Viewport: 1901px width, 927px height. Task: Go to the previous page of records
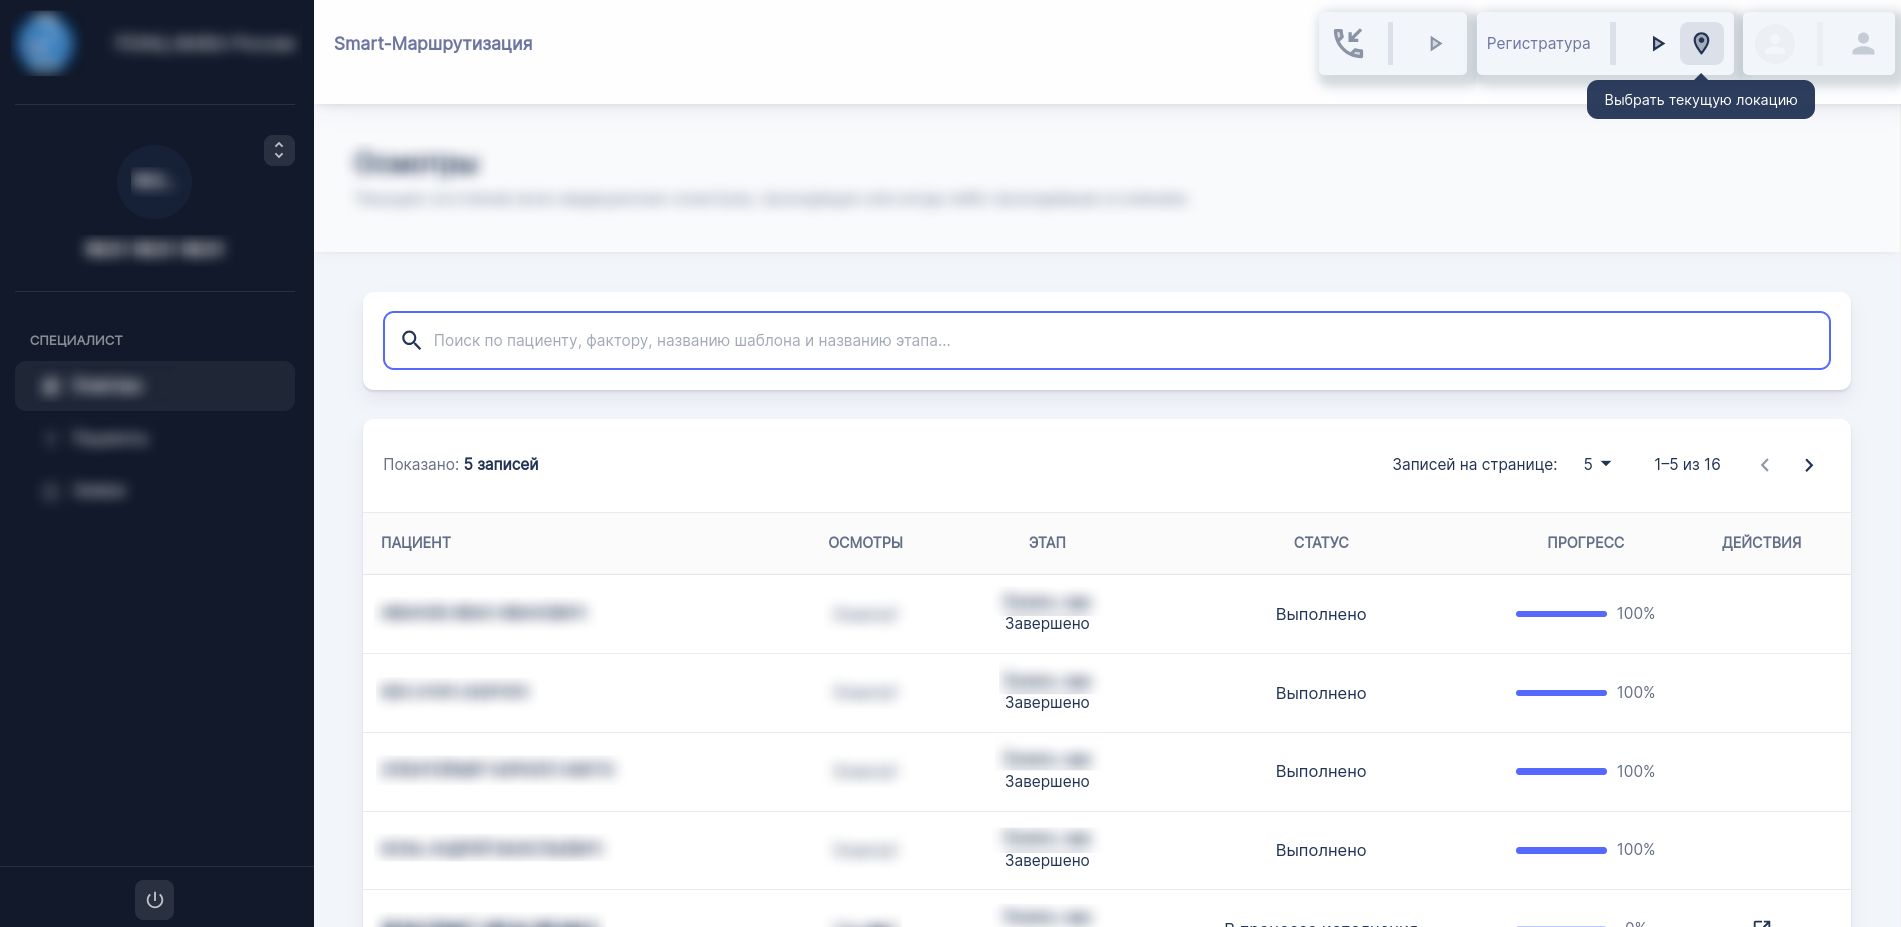pyautogui.click(x=1765, y=465)
